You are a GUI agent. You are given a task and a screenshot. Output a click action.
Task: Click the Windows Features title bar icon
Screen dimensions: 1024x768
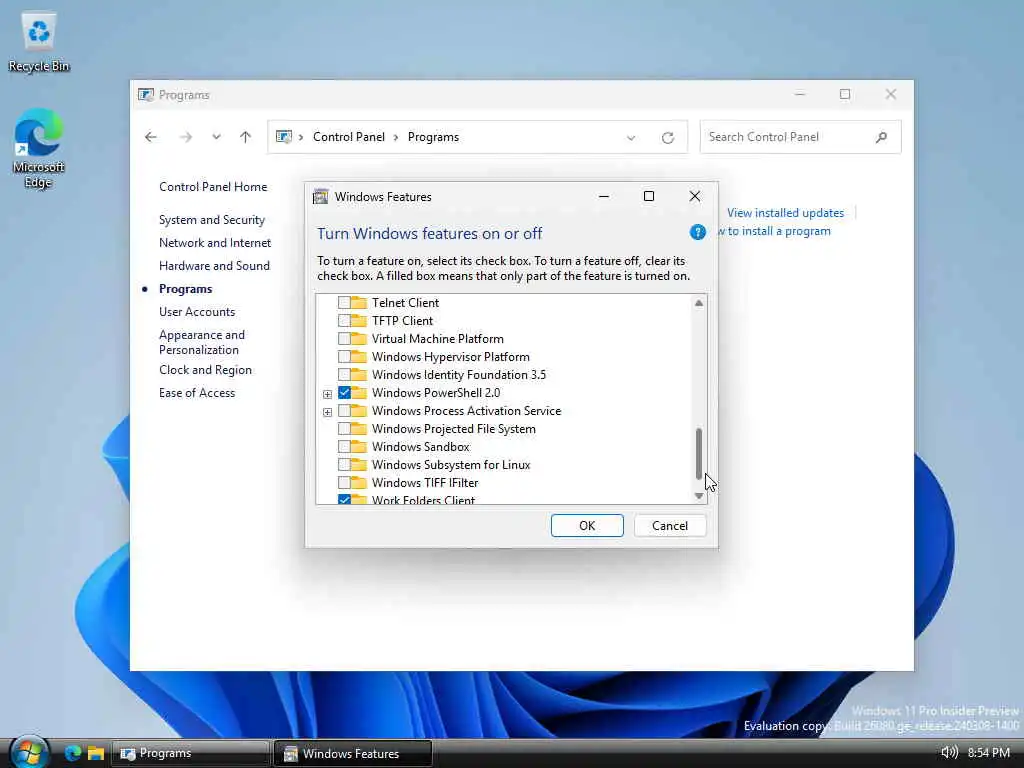[320, 197]
